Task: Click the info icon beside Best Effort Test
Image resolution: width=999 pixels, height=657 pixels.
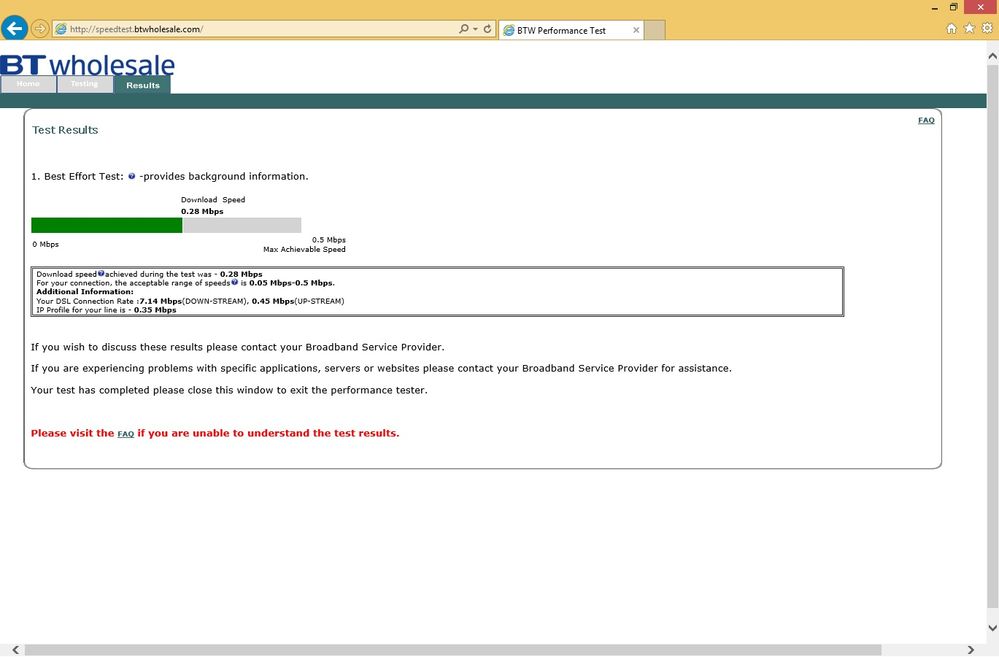Action: coord(131,176)
